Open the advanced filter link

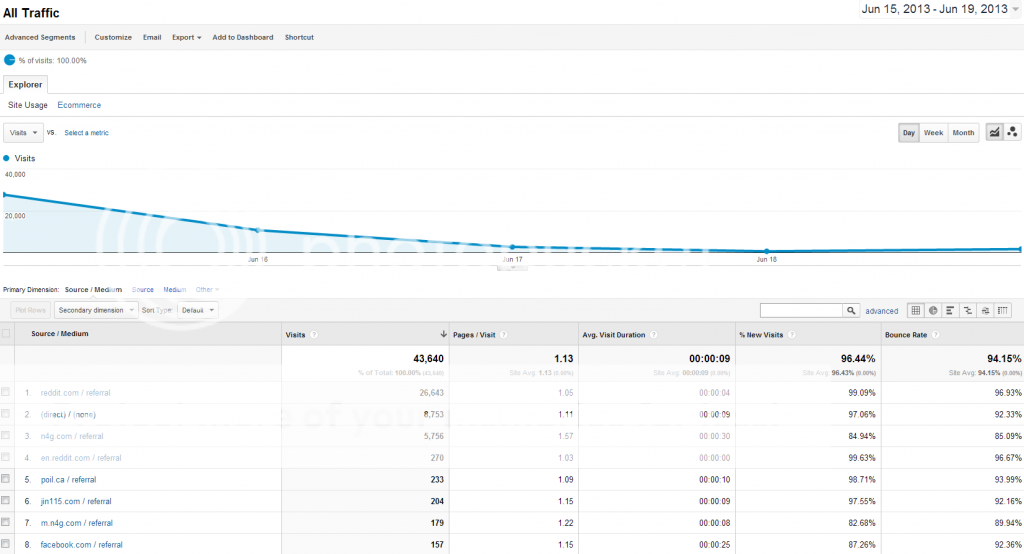tap(882, 311)
